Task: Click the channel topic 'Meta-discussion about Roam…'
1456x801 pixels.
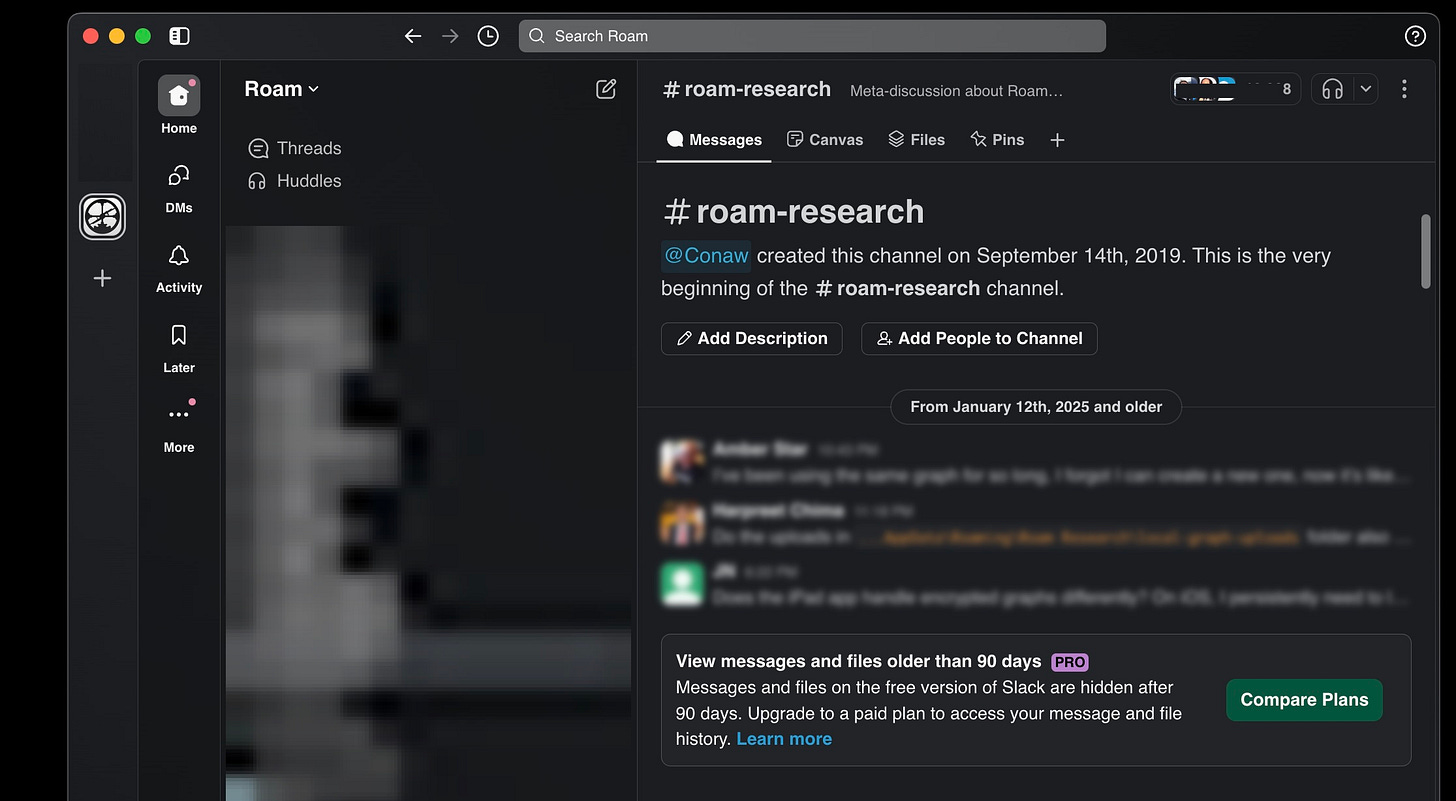Action: [956, 91]
